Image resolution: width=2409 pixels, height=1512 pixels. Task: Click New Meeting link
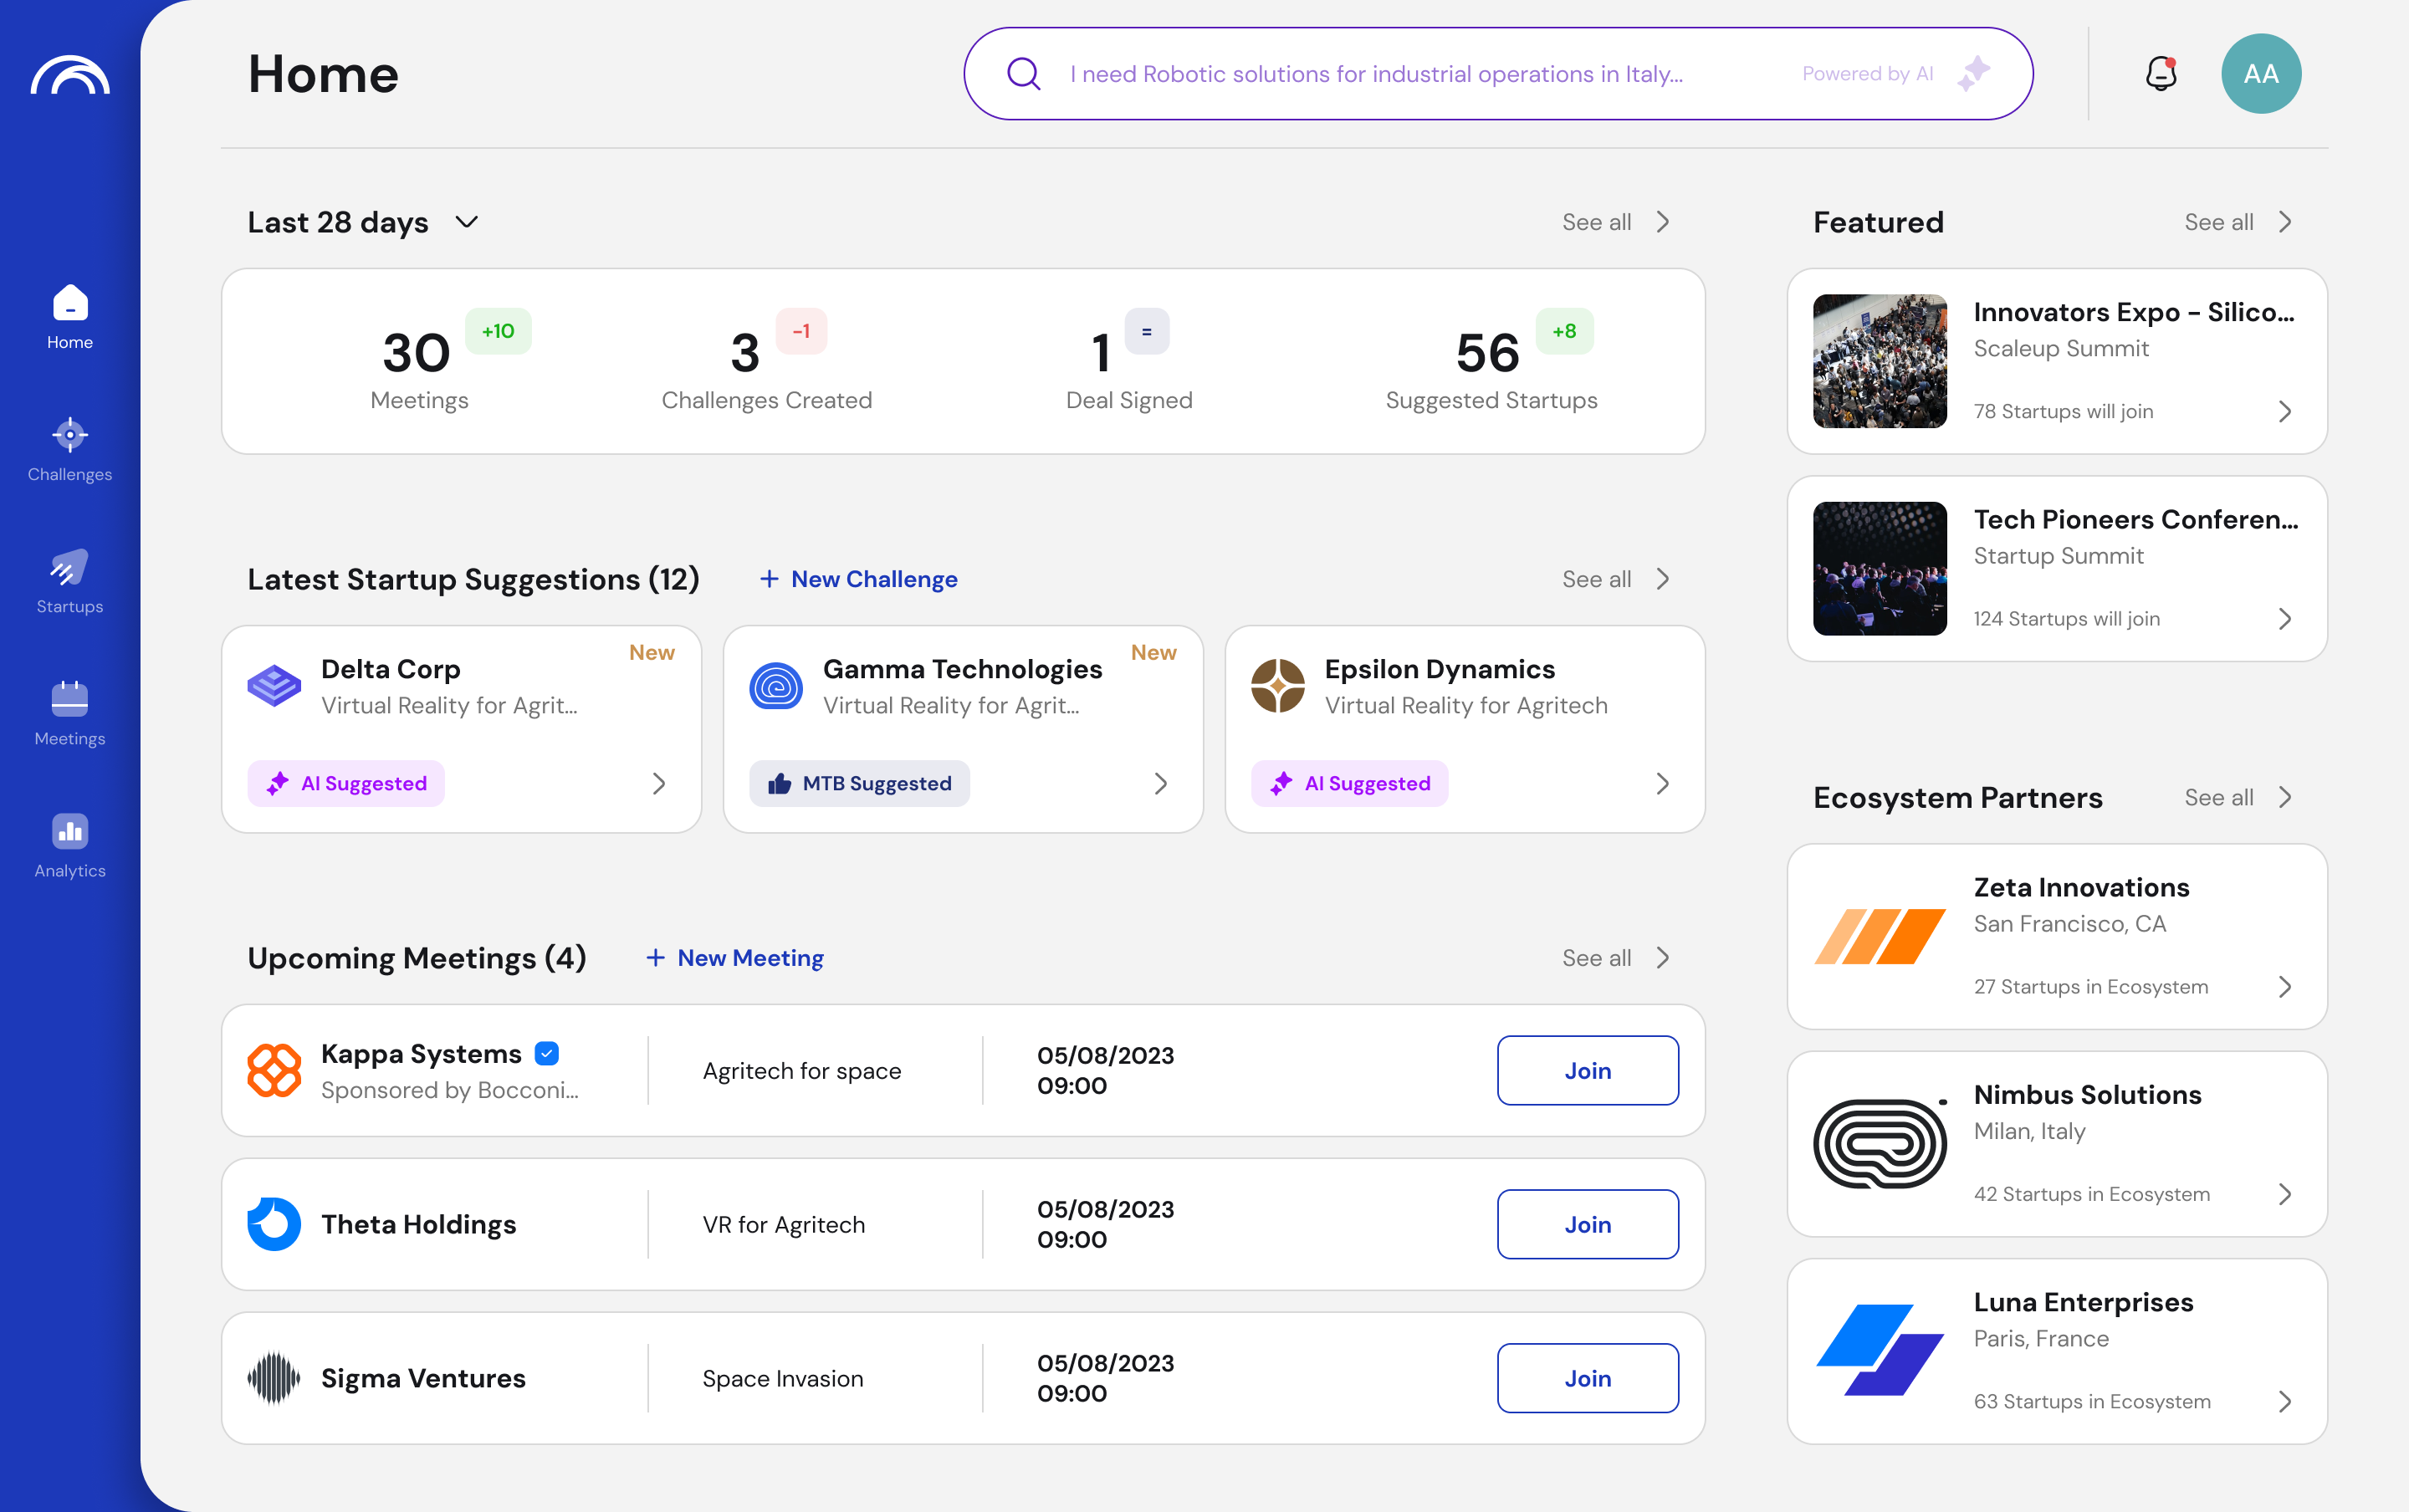click(x=735, y=958)
